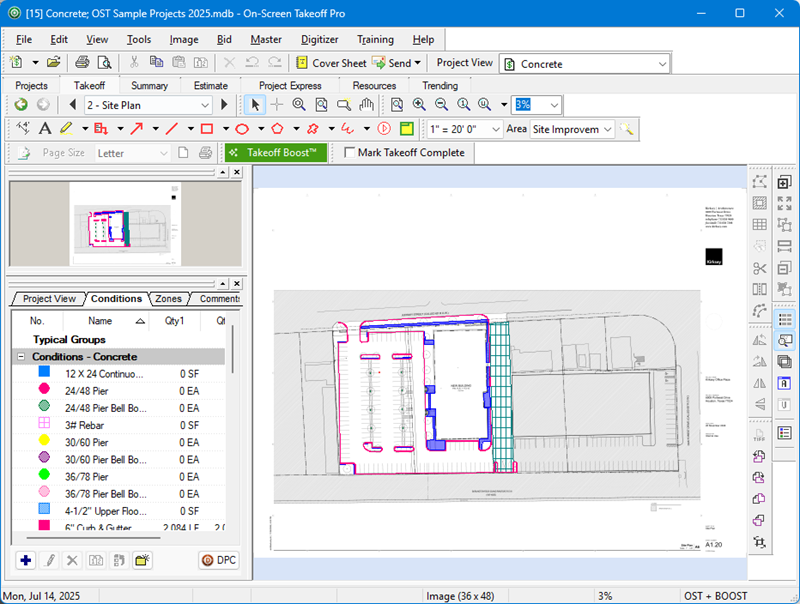Select the Rectangle annotation tool
Screen dimensions: 800x604
[x=207, y=129]
